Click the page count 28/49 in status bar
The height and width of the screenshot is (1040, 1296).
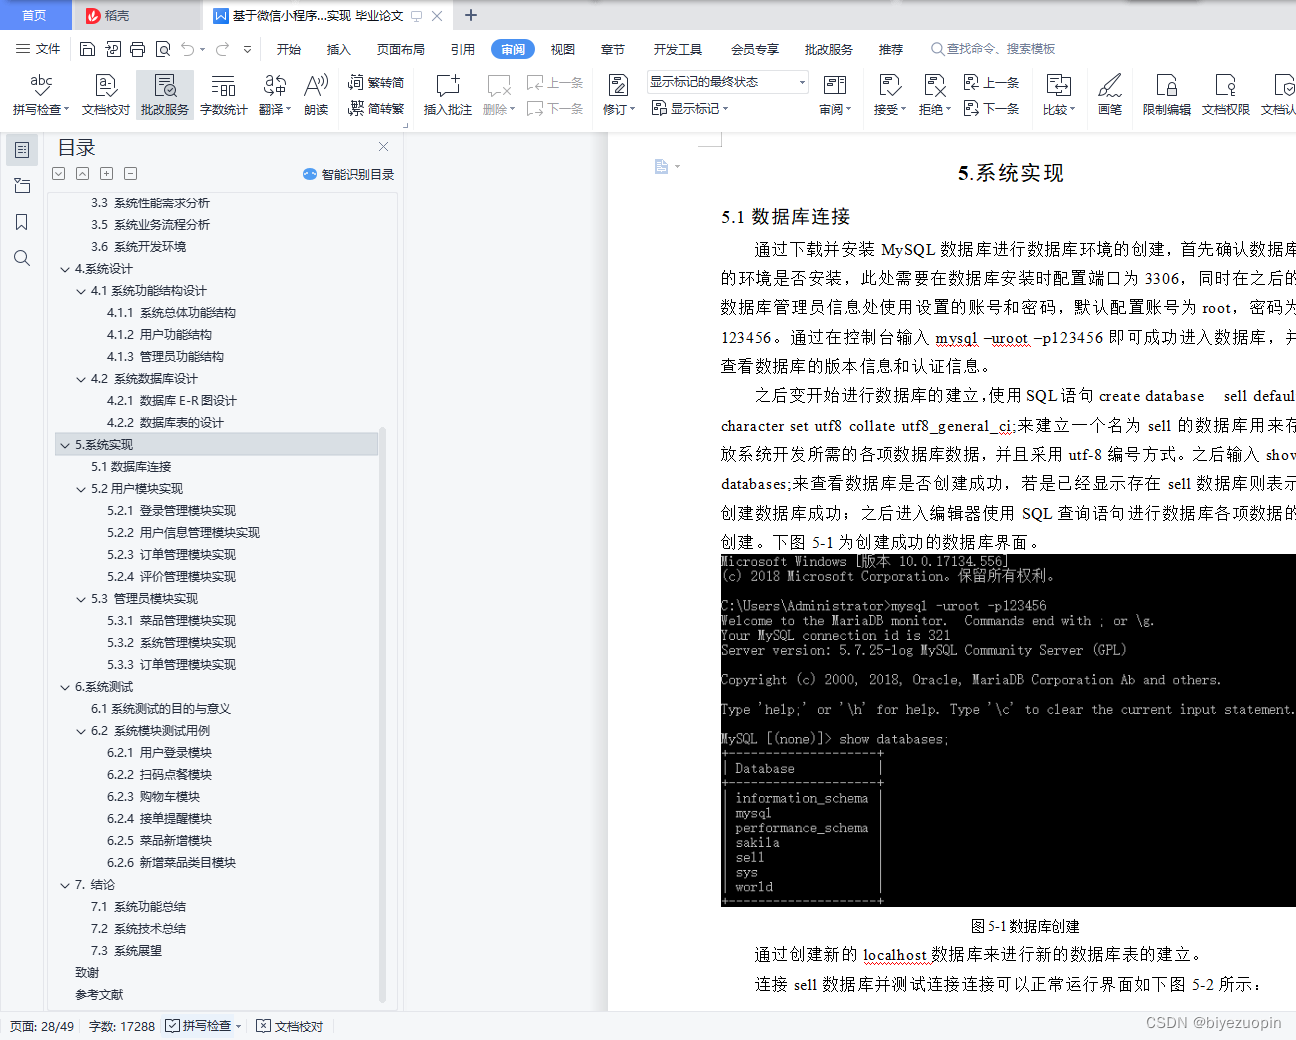tap(42, 1026)
